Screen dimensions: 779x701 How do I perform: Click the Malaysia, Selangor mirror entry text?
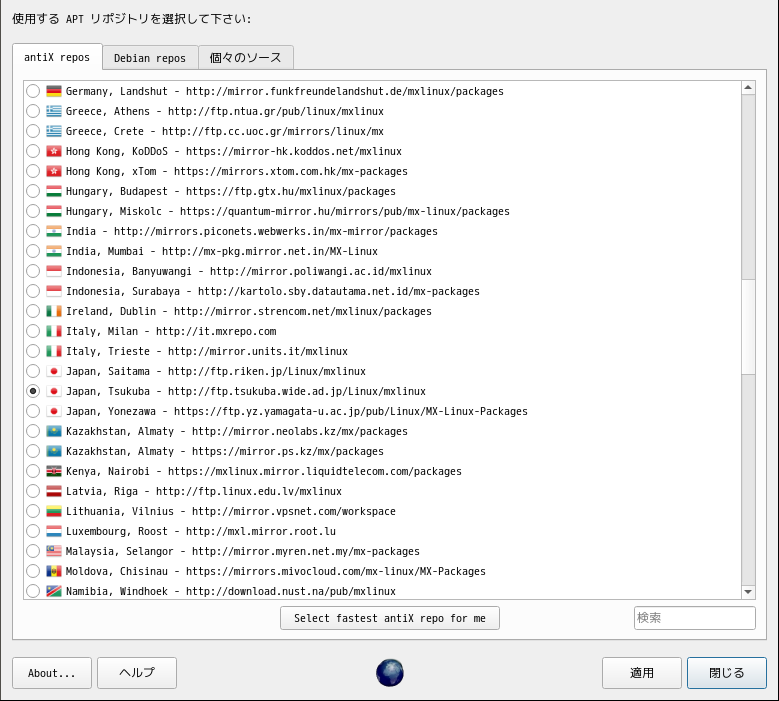pyautogui.click(x=242, y=551)
